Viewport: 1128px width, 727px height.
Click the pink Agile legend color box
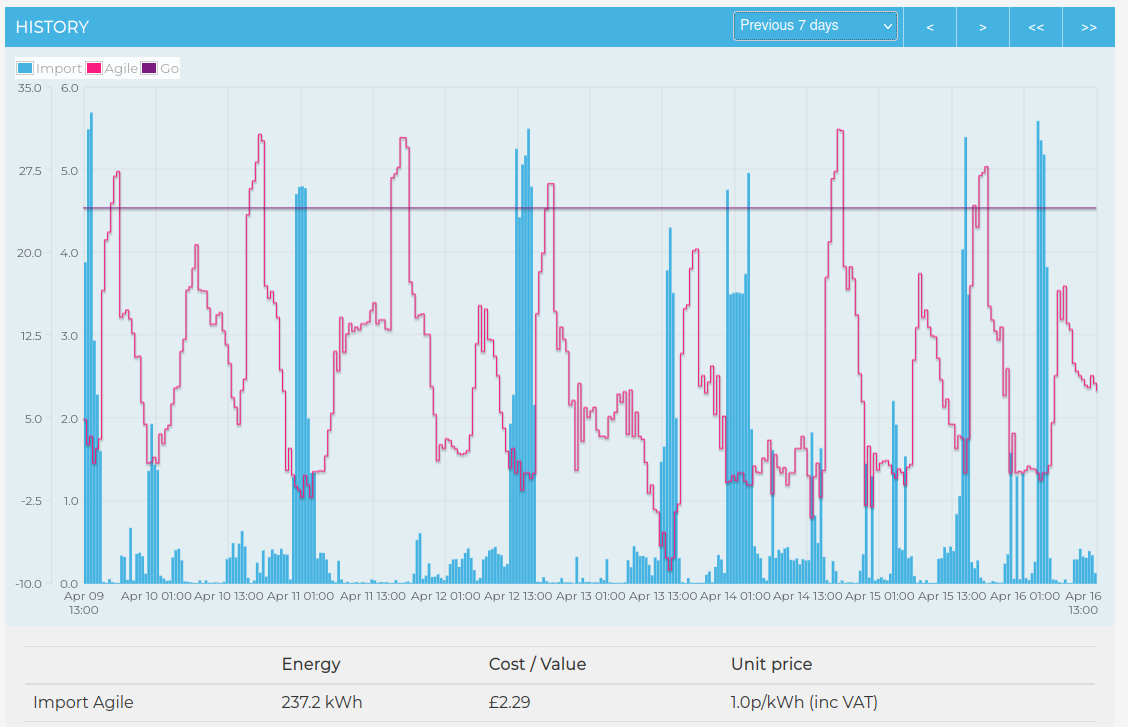coord(95,69)
